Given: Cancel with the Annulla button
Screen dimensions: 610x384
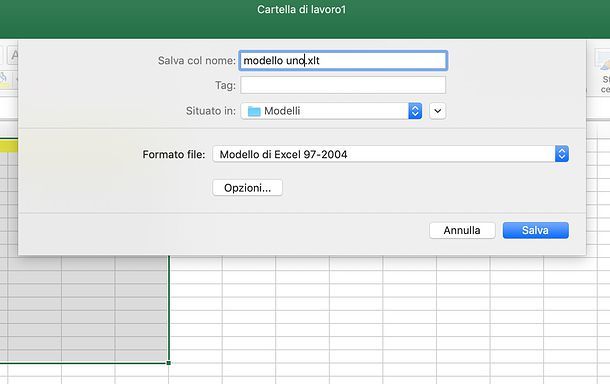Looking at the screenshot, I should click(462, 230).
